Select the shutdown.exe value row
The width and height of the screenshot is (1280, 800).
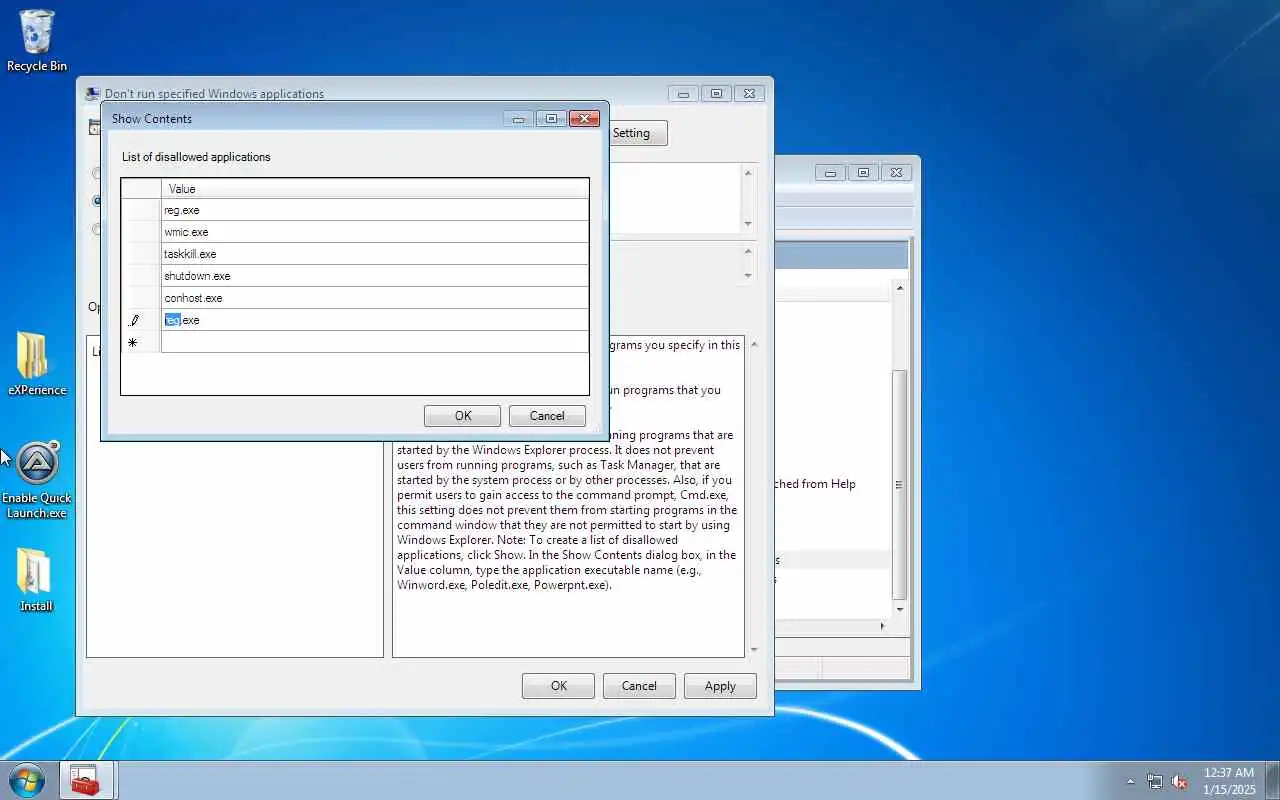point(375,276)
